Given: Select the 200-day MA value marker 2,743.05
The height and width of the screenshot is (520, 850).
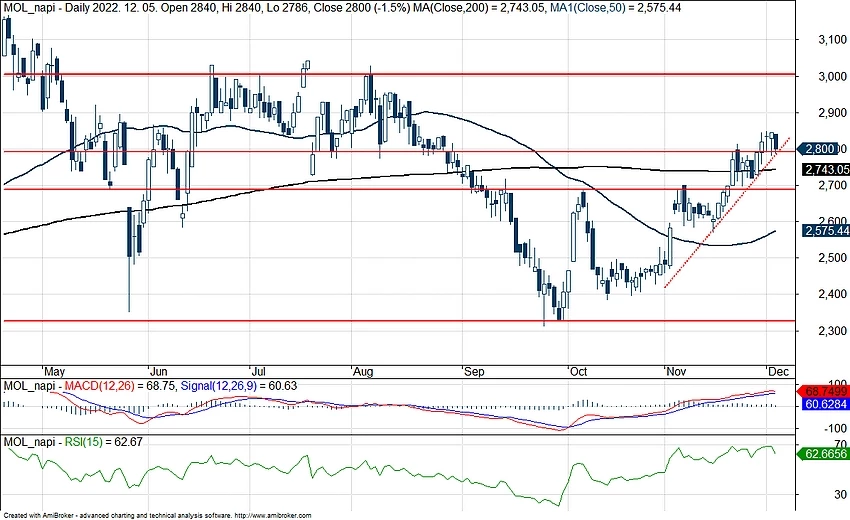Looking at the screenshot, I should (826, 170).
